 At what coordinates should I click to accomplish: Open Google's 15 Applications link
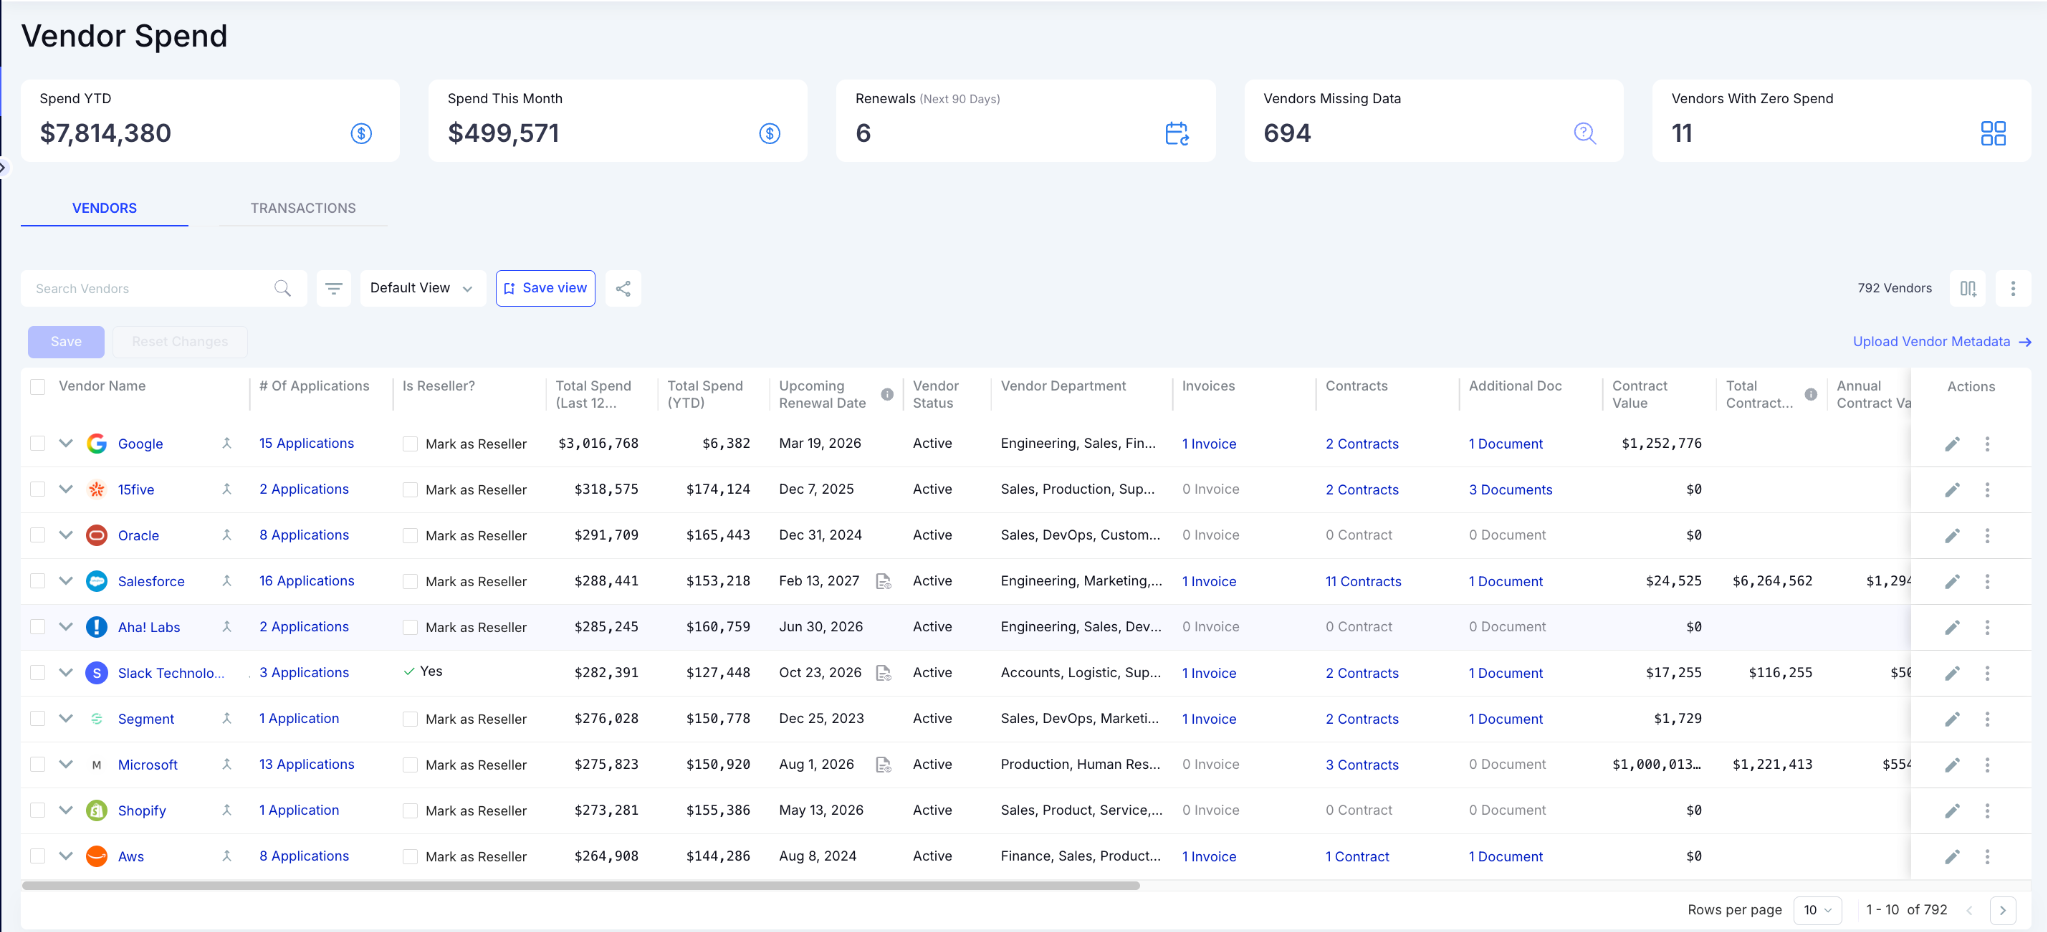306,443
